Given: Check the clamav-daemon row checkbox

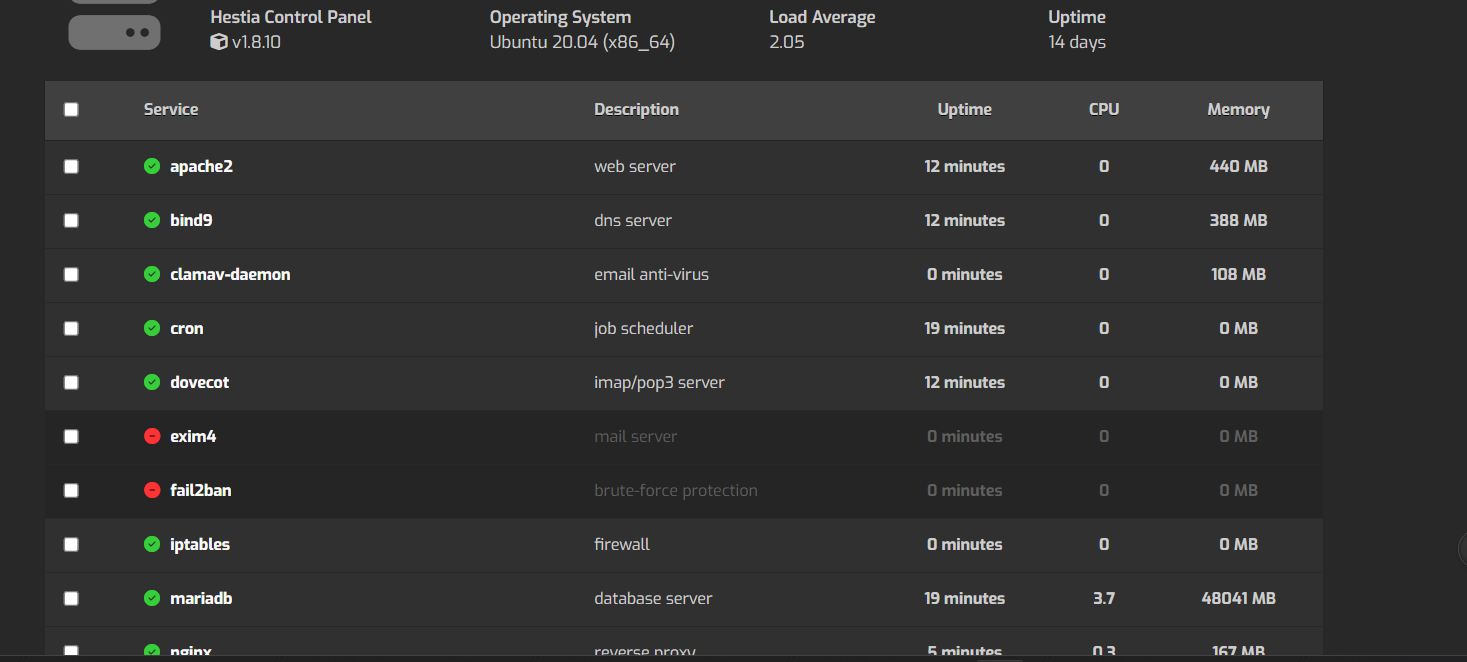Looking at the screenshot, I should pyautogui.click(x=71, y=275).
